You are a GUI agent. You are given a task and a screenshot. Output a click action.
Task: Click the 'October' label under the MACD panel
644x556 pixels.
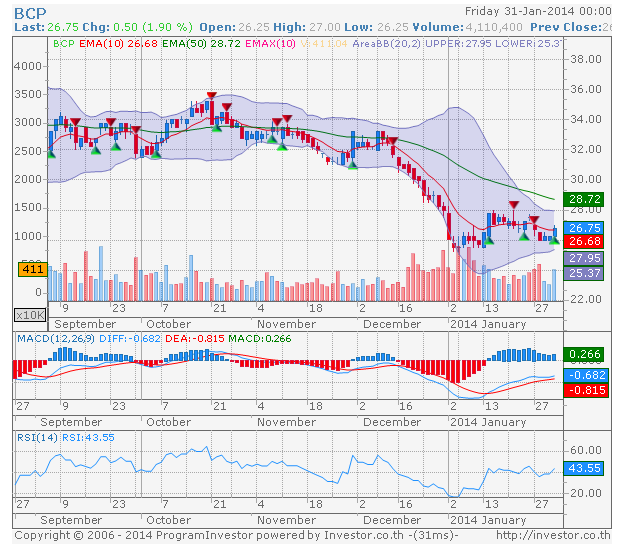pyautogui.click(x=168, y=422)
